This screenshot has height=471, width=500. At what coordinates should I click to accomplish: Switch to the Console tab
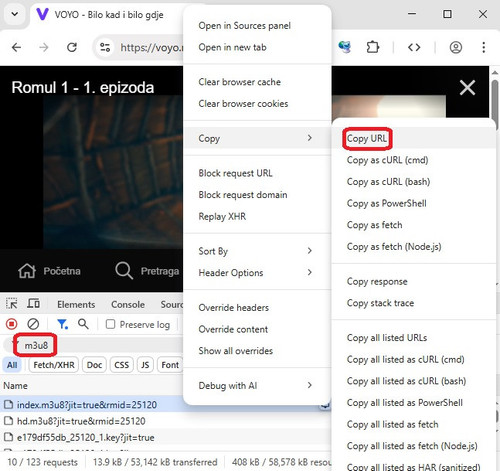pos(128,304)
